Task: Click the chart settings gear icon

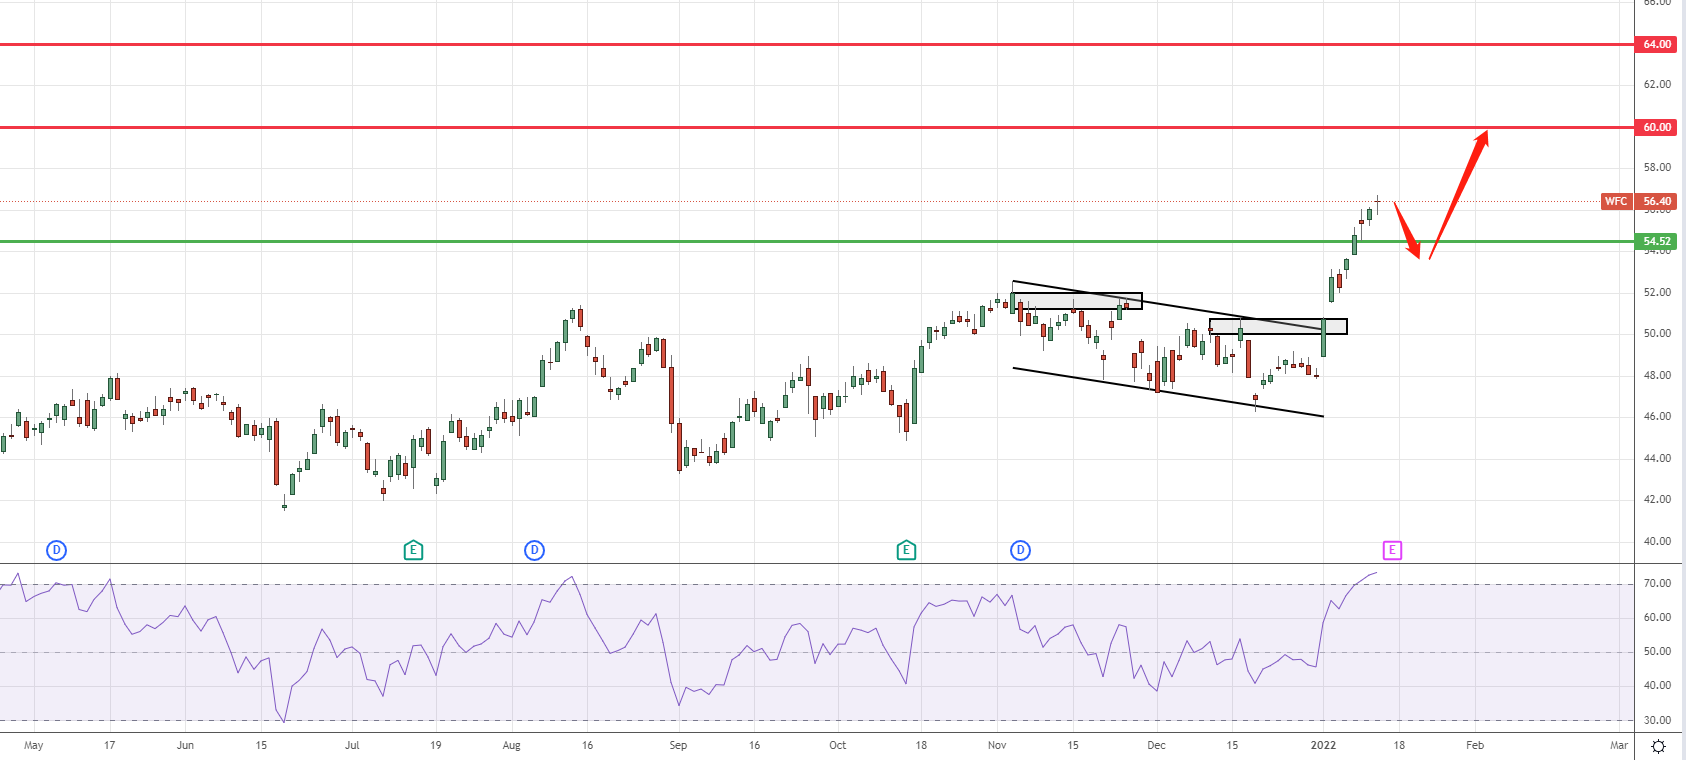Action: [1658, 746]
